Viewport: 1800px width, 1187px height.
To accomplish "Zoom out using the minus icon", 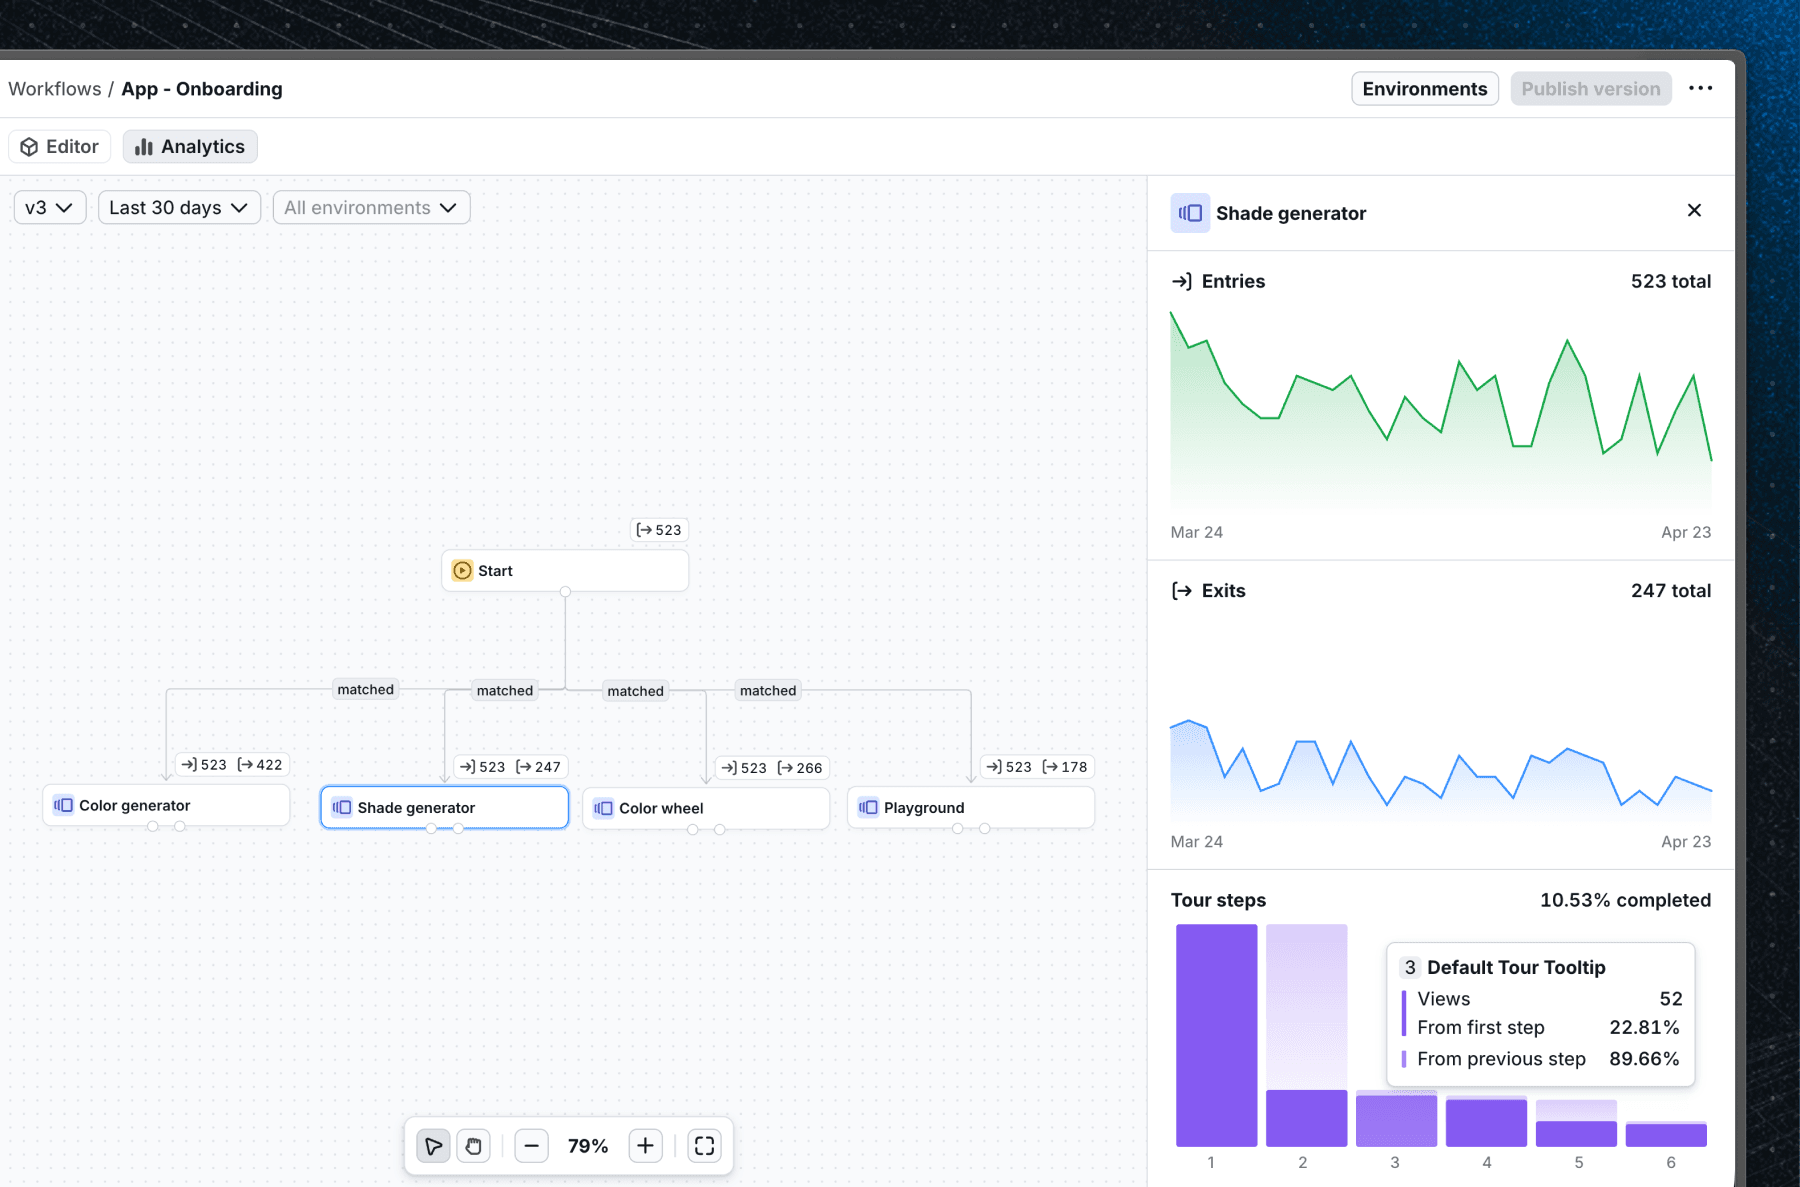I will [x=532, y=1146].
